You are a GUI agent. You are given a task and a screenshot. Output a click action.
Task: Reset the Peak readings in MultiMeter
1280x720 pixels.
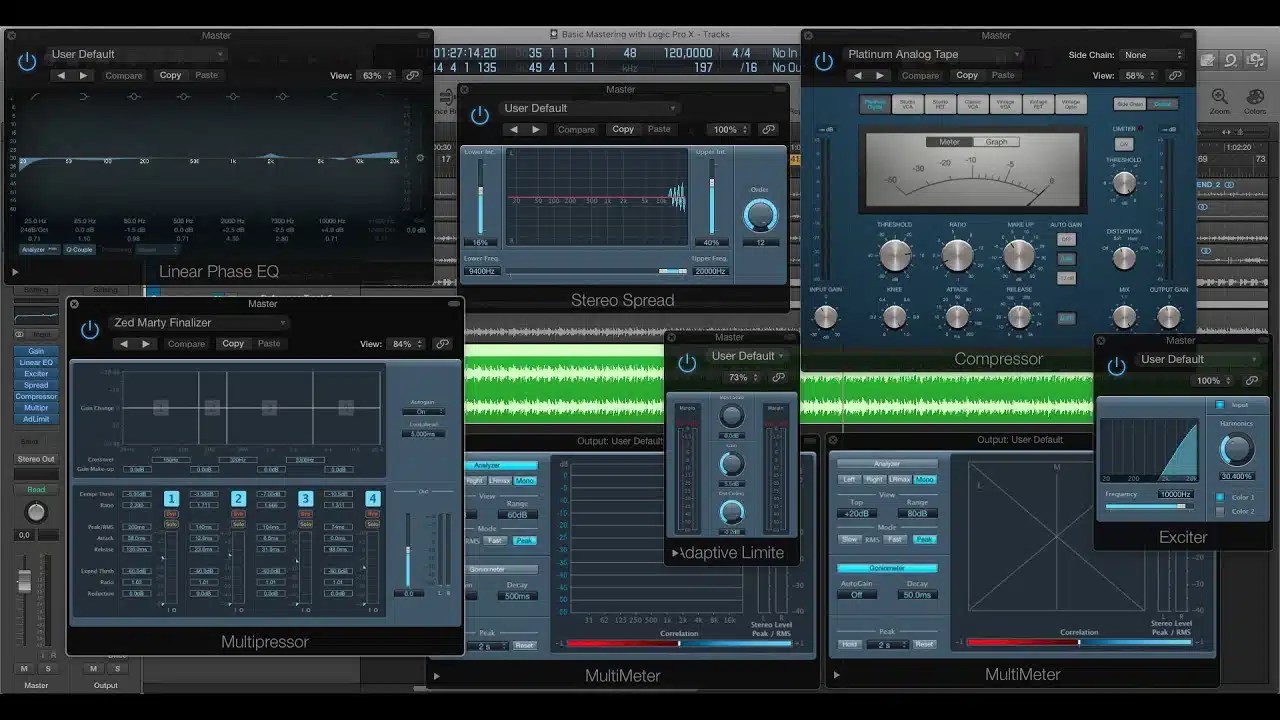pos(925,645)
